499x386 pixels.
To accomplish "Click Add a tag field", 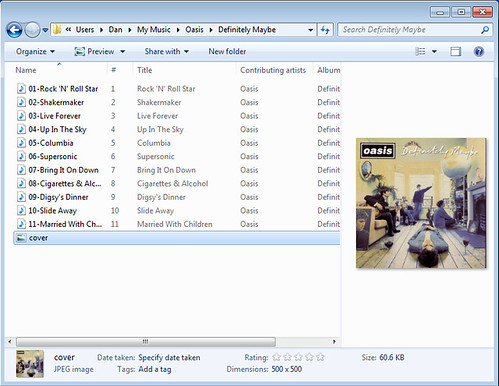I will click(155, 369).
